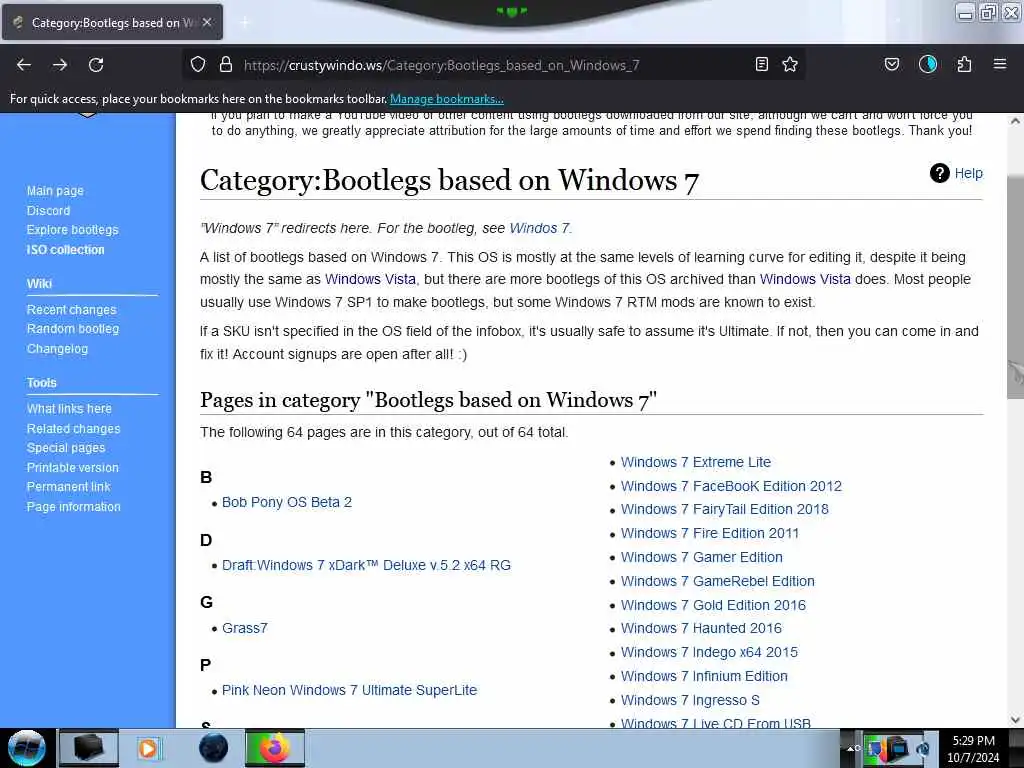Follow the Windos 7 bootleg link
1024x768 pixels.
tap(539, 228)
